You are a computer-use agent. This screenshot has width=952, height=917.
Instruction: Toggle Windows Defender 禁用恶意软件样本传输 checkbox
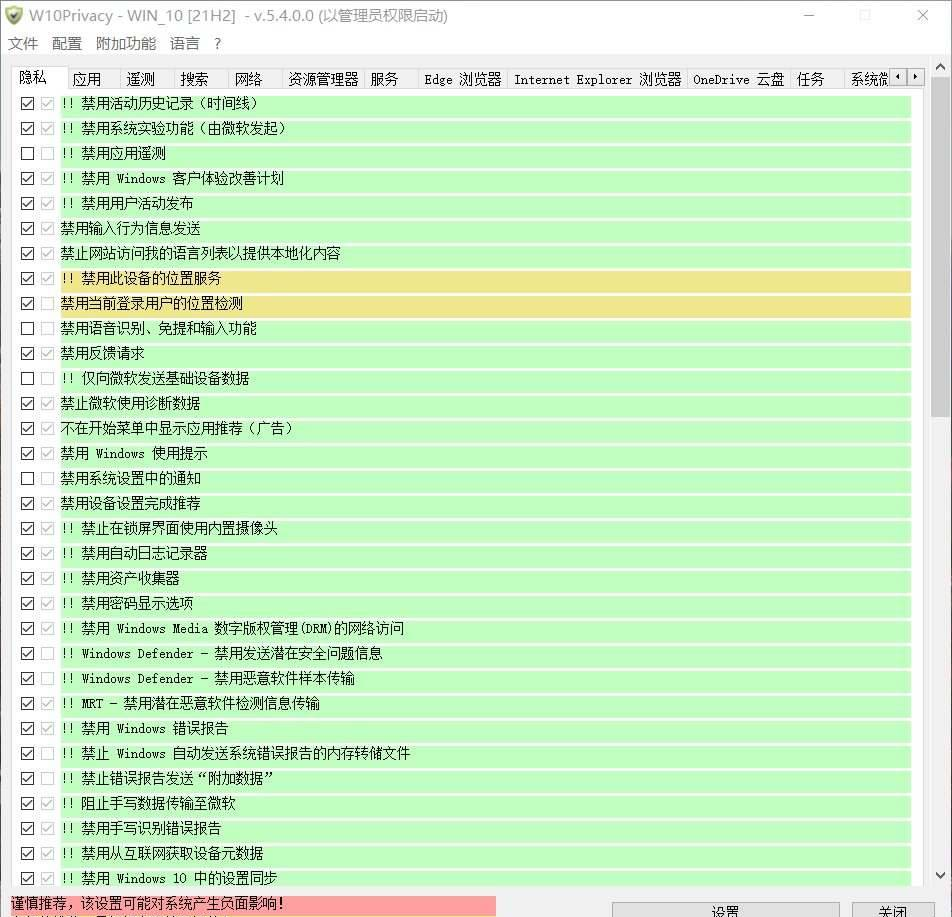(x=27, y=679)
